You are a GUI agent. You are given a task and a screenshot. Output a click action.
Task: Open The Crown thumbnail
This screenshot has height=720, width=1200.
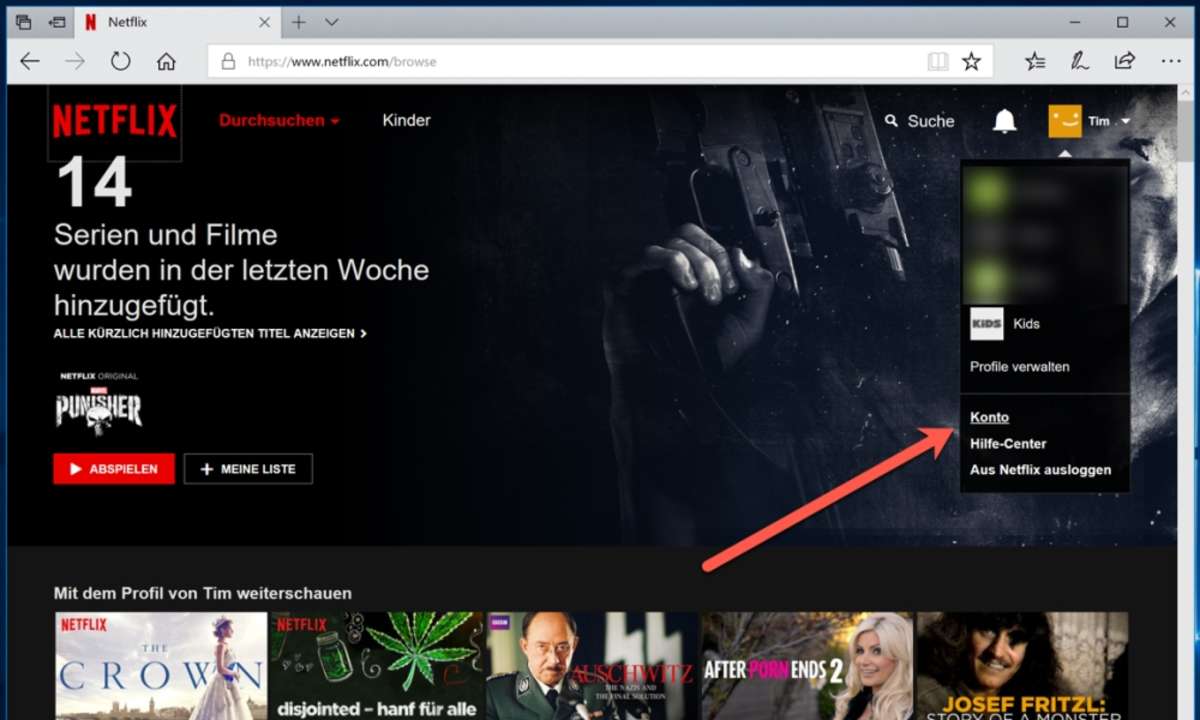click(160, 666)
